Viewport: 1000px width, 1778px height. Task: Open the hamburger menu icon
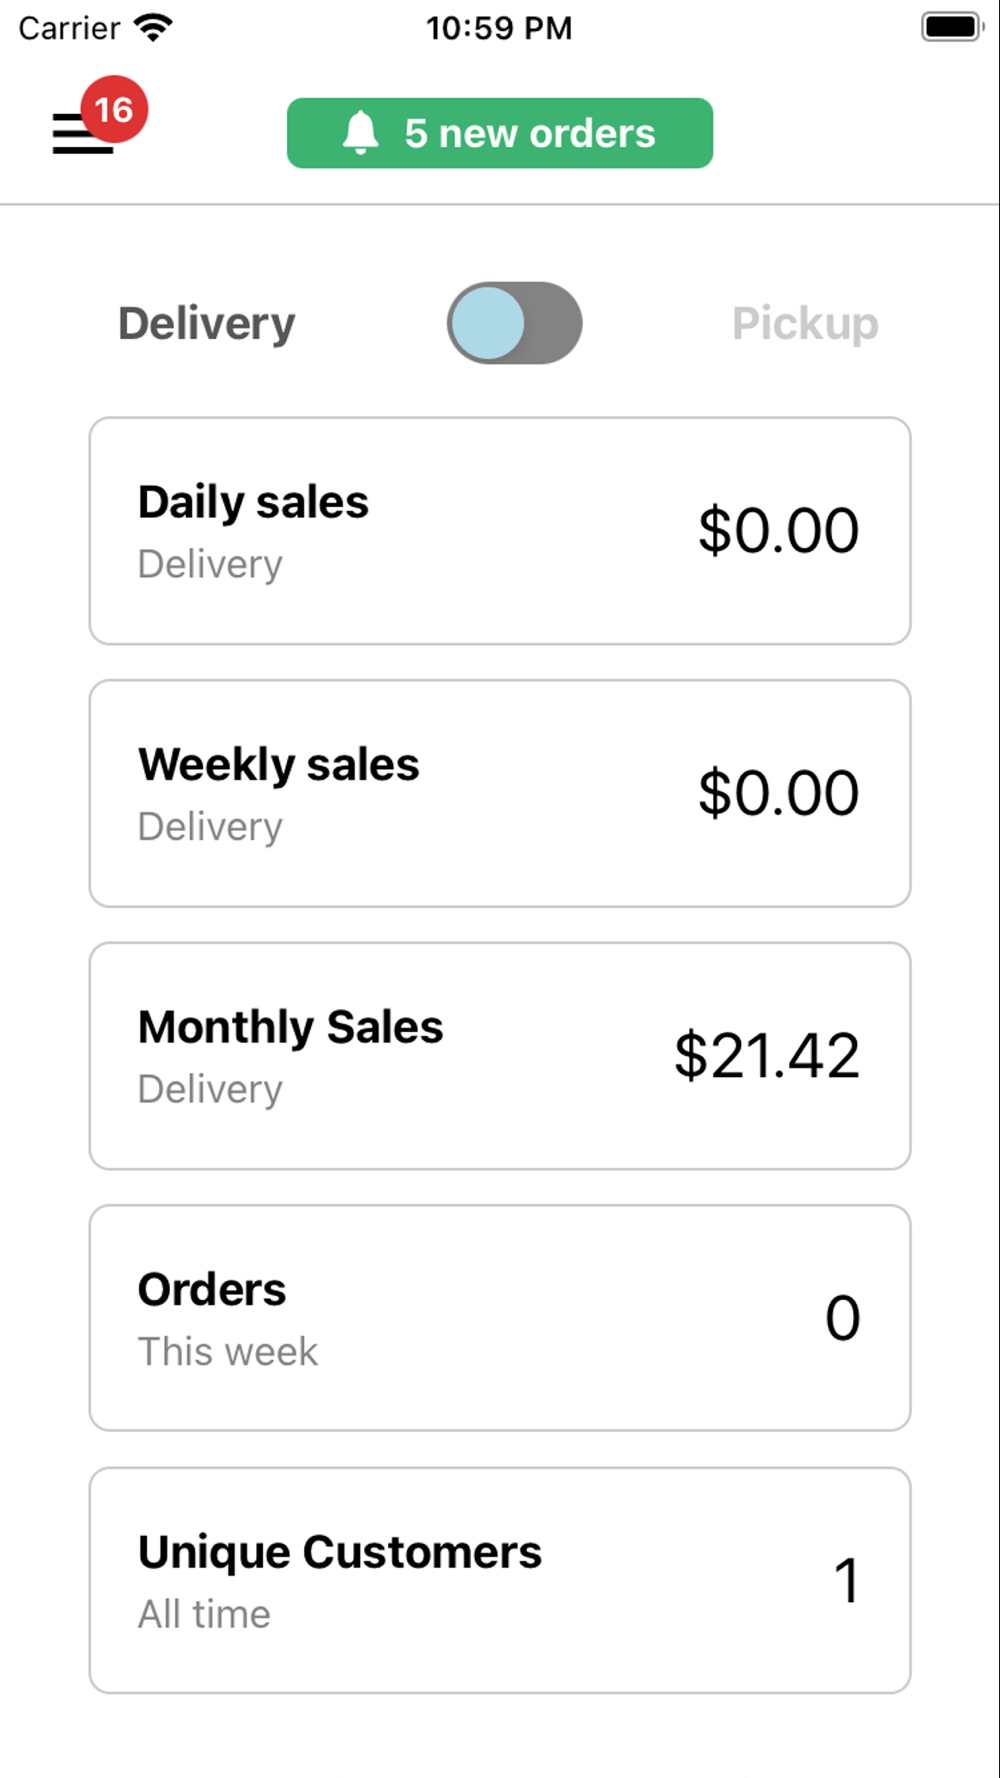click(x=82, y=133)
